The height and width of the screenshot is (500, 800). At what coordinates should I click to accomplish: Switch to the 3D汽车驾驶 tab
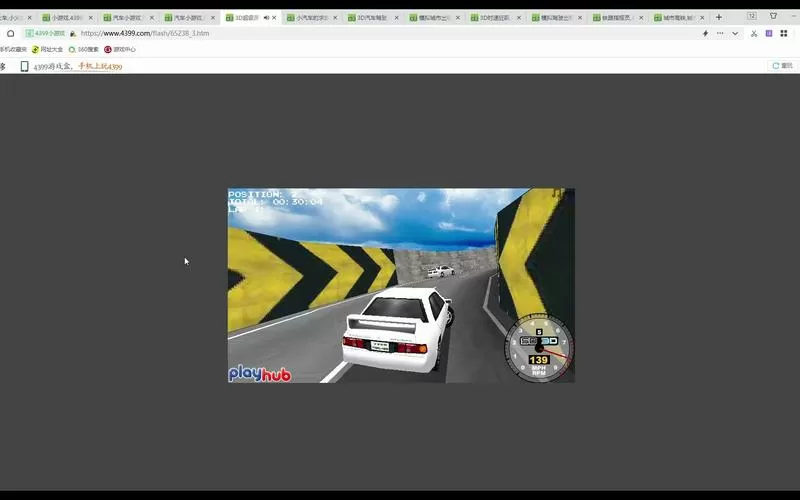[x=372, y=17]
